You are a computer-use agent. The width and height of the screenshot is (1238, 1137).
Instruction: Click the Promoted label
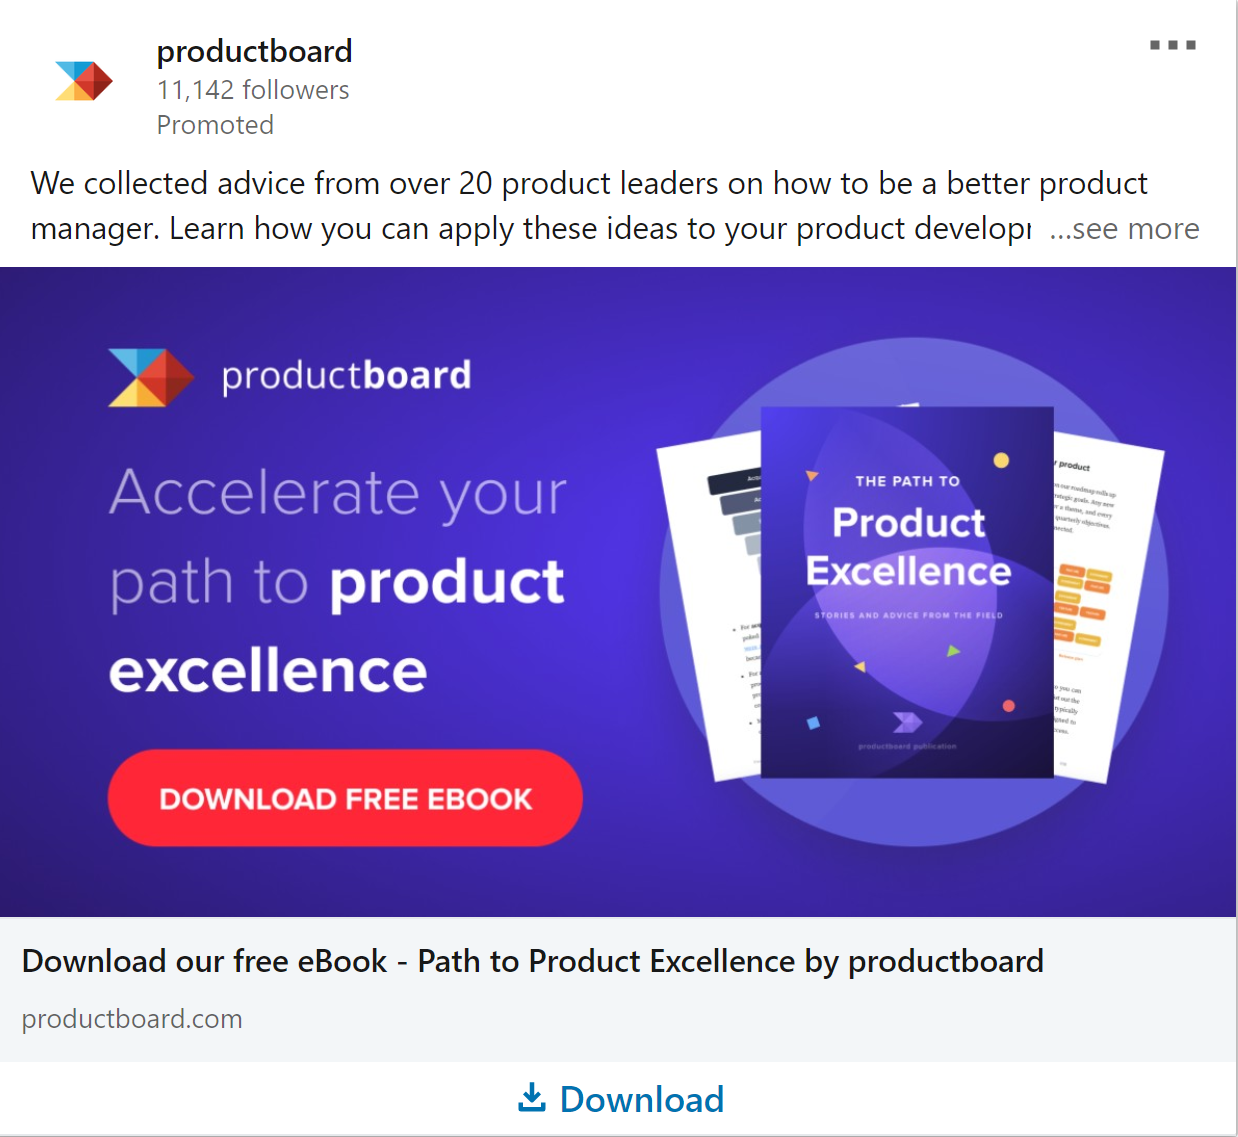point(215,125)
